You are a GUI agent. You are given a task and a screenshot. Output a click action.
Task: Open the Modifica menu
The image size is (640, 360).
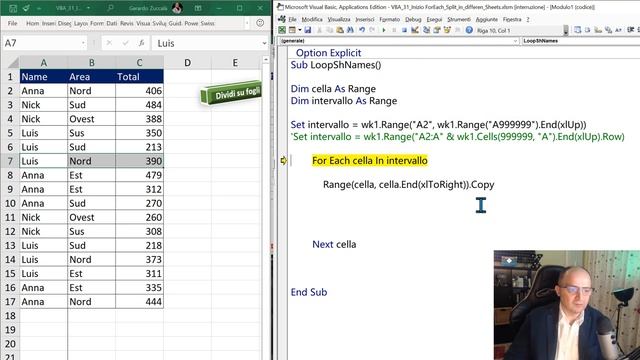(312, 19)
